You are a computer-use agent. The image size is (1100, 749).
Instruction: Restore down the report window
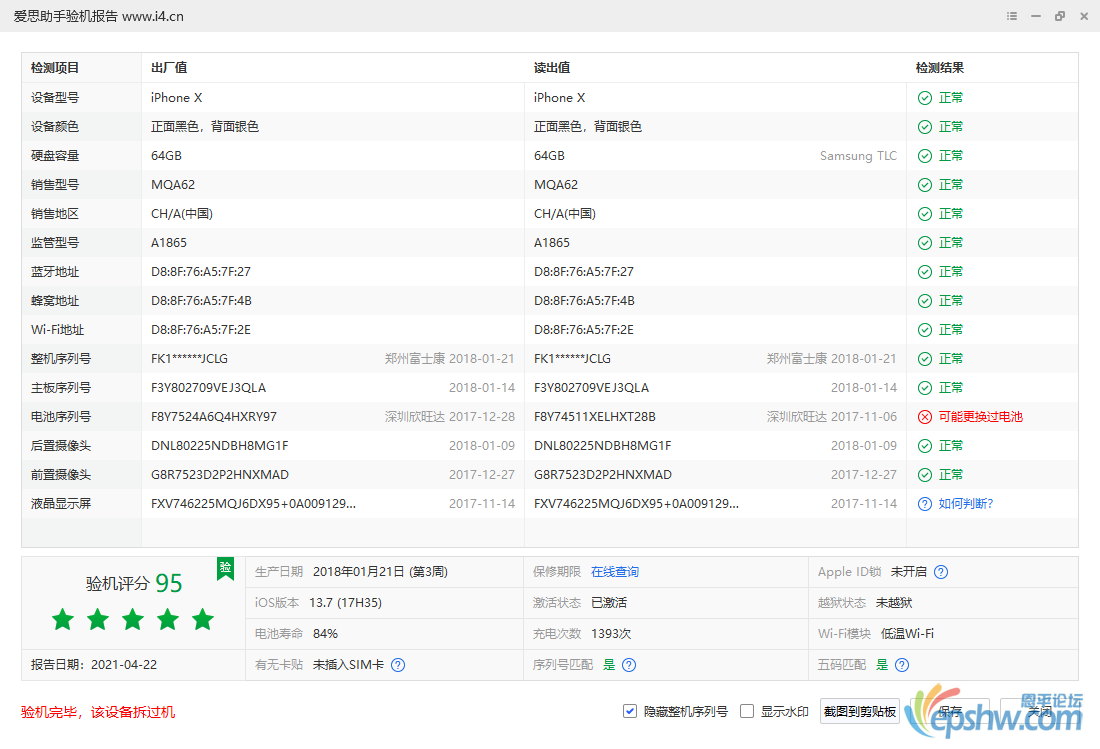tap(1060, 16)
